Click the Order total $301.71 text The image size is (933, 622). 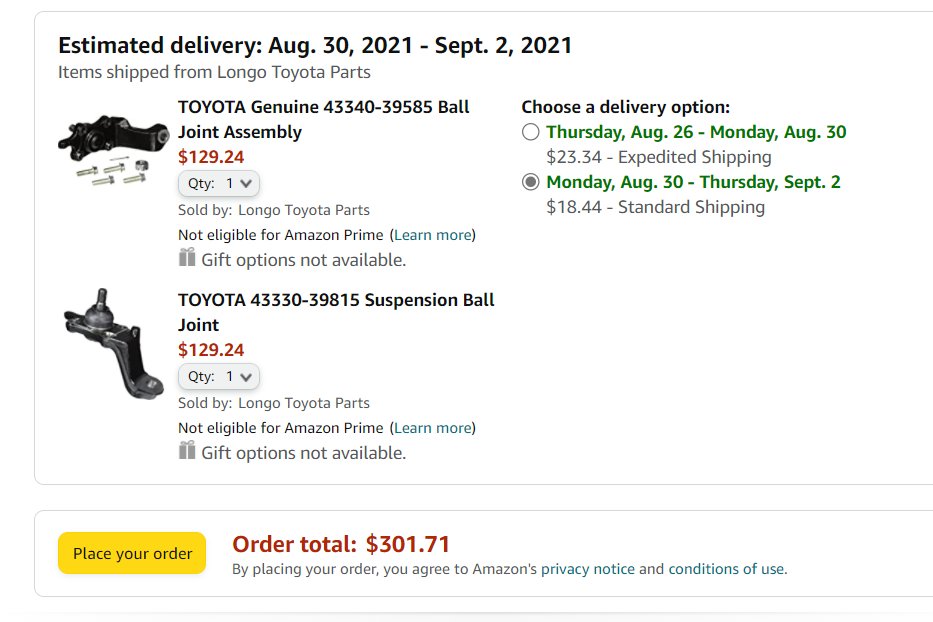tap(340, 544)
